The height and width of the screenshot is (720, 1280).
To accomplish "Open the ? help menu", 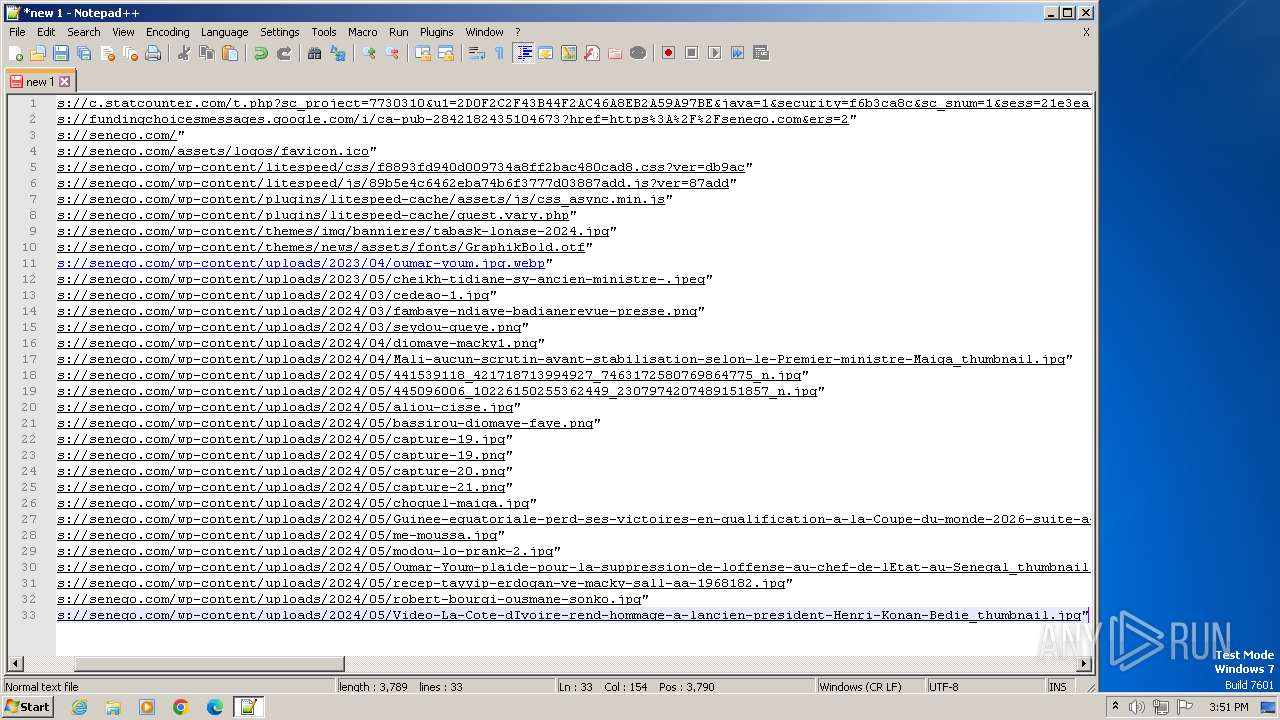I will pyautogui.click(x=517, y=32).
